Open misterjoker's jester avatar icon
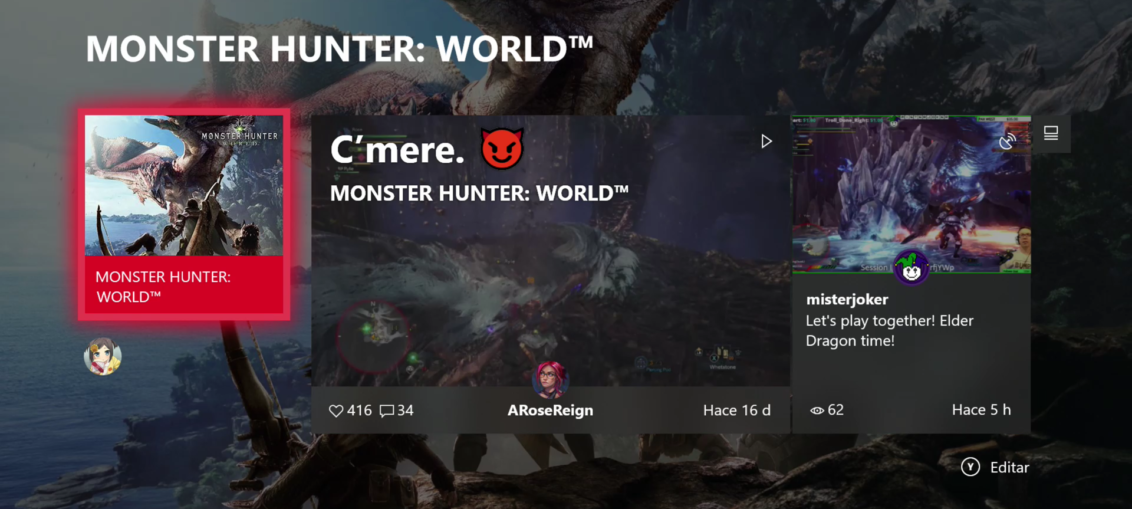Image resolution: width=1132 pixels, height=509 pixels. coord(911,268)
